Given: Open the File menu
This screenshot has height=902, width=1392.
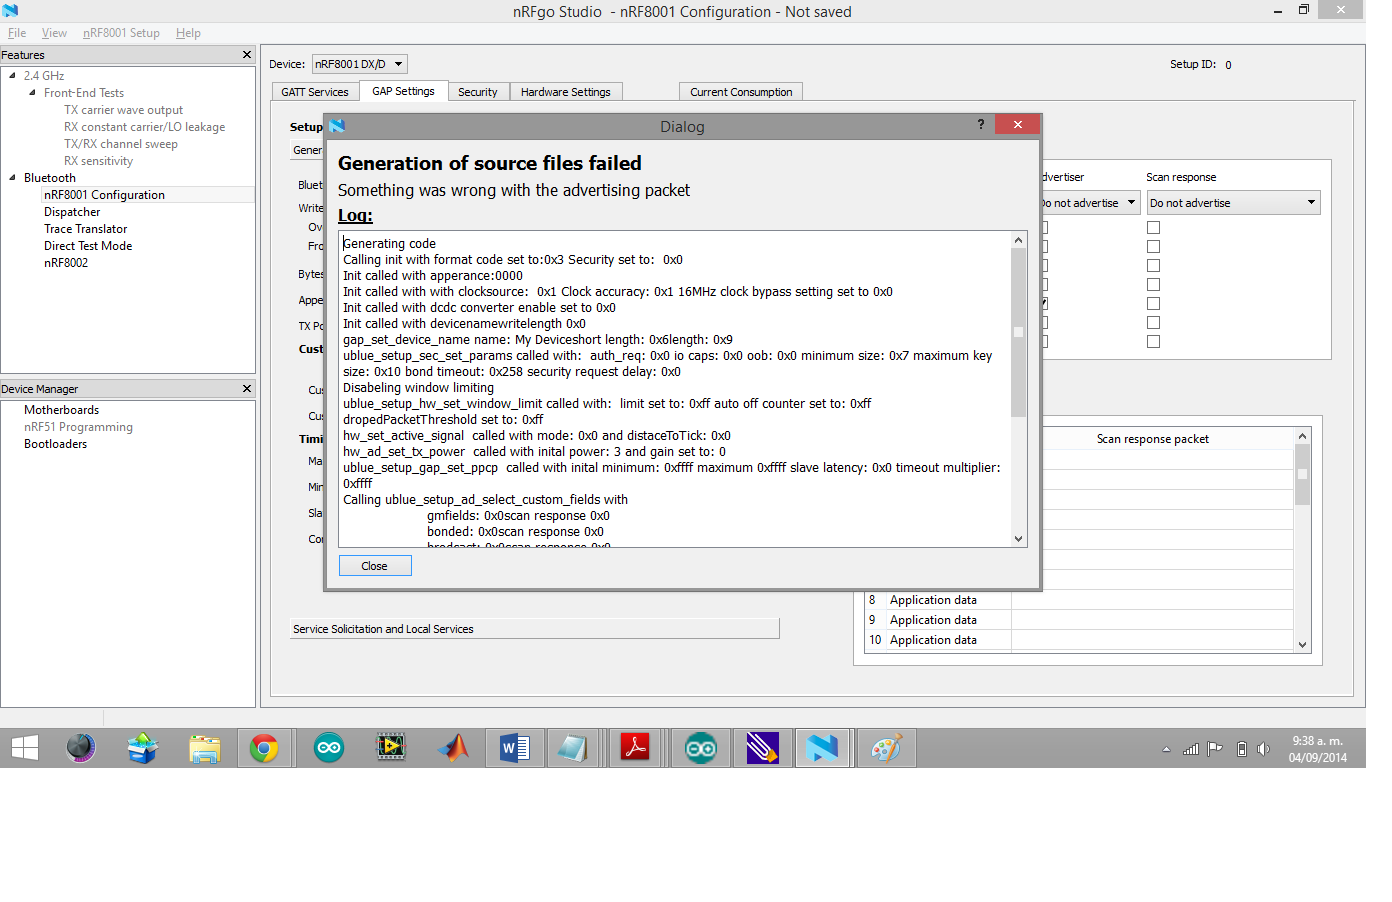Looking at the screenshot, I should click(x=17, y=32).
